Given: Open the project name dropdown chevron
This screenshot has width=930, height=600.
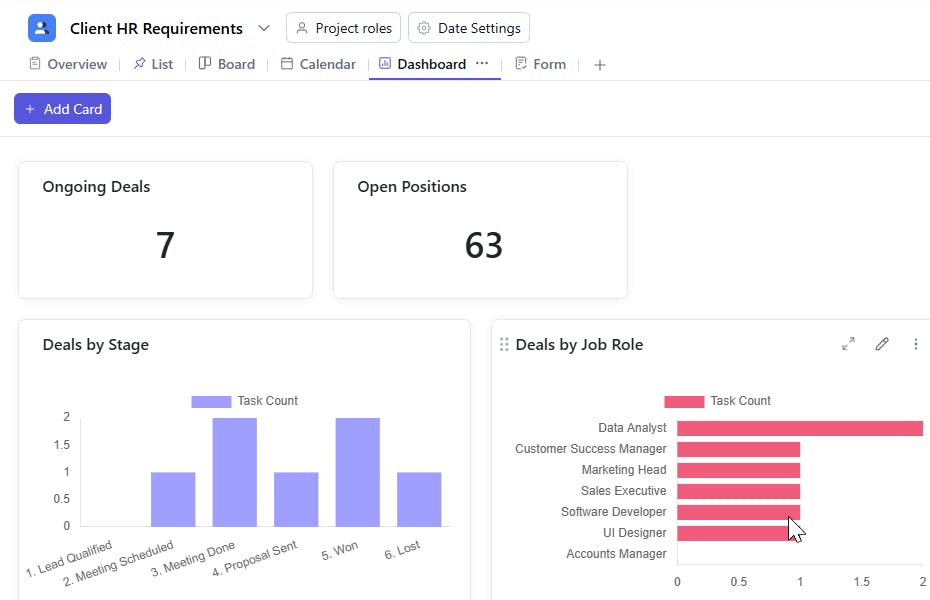Looking at the screenshot, I should pos(264,28).
